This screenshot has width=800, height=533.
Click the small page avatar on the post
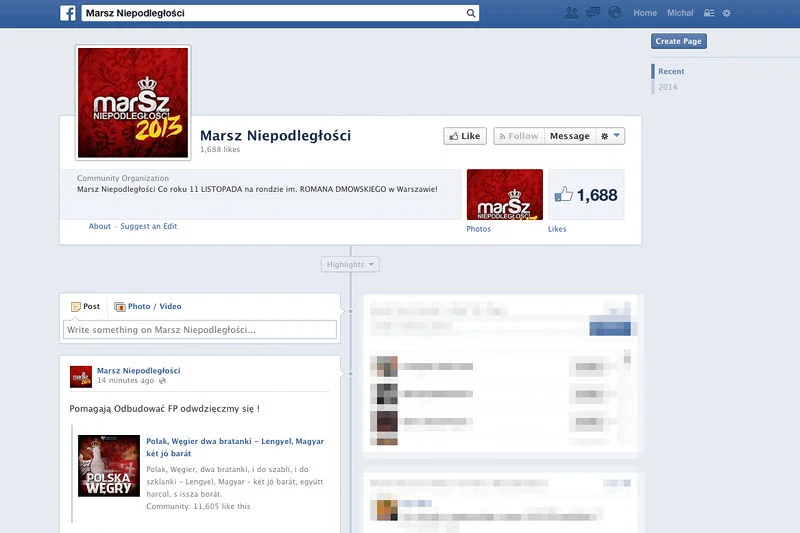click(x=81, y=376)
